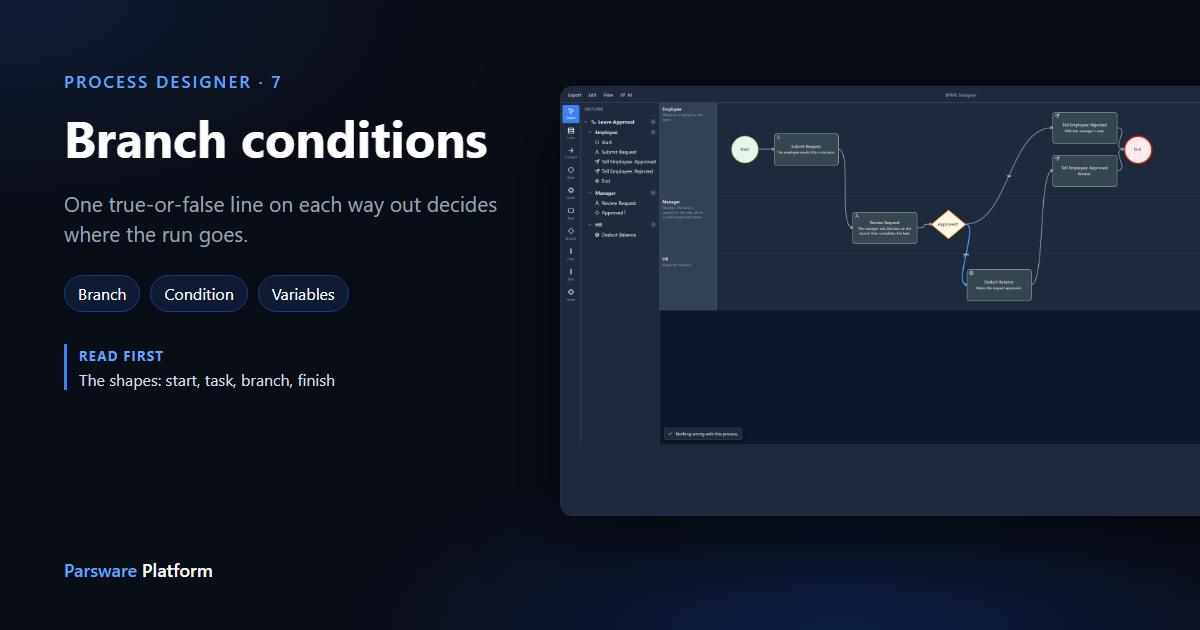Viewport: 1200px width, 630px height.
Task: Open the AI menu
Action: [x=626, y=95]
